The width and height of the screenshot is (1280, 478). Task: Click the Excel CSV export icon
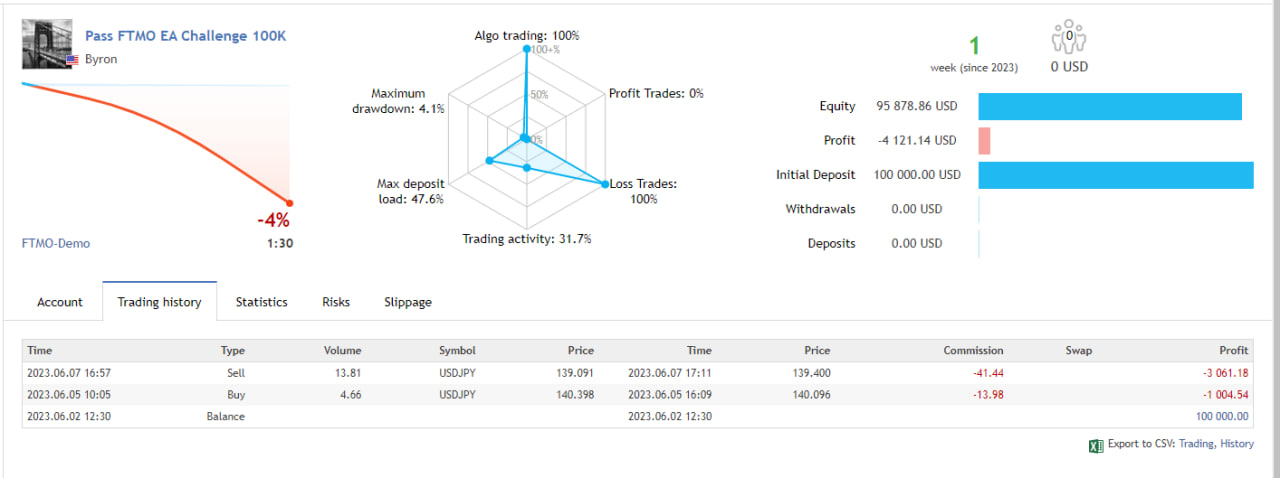(x=1095, y=445)
